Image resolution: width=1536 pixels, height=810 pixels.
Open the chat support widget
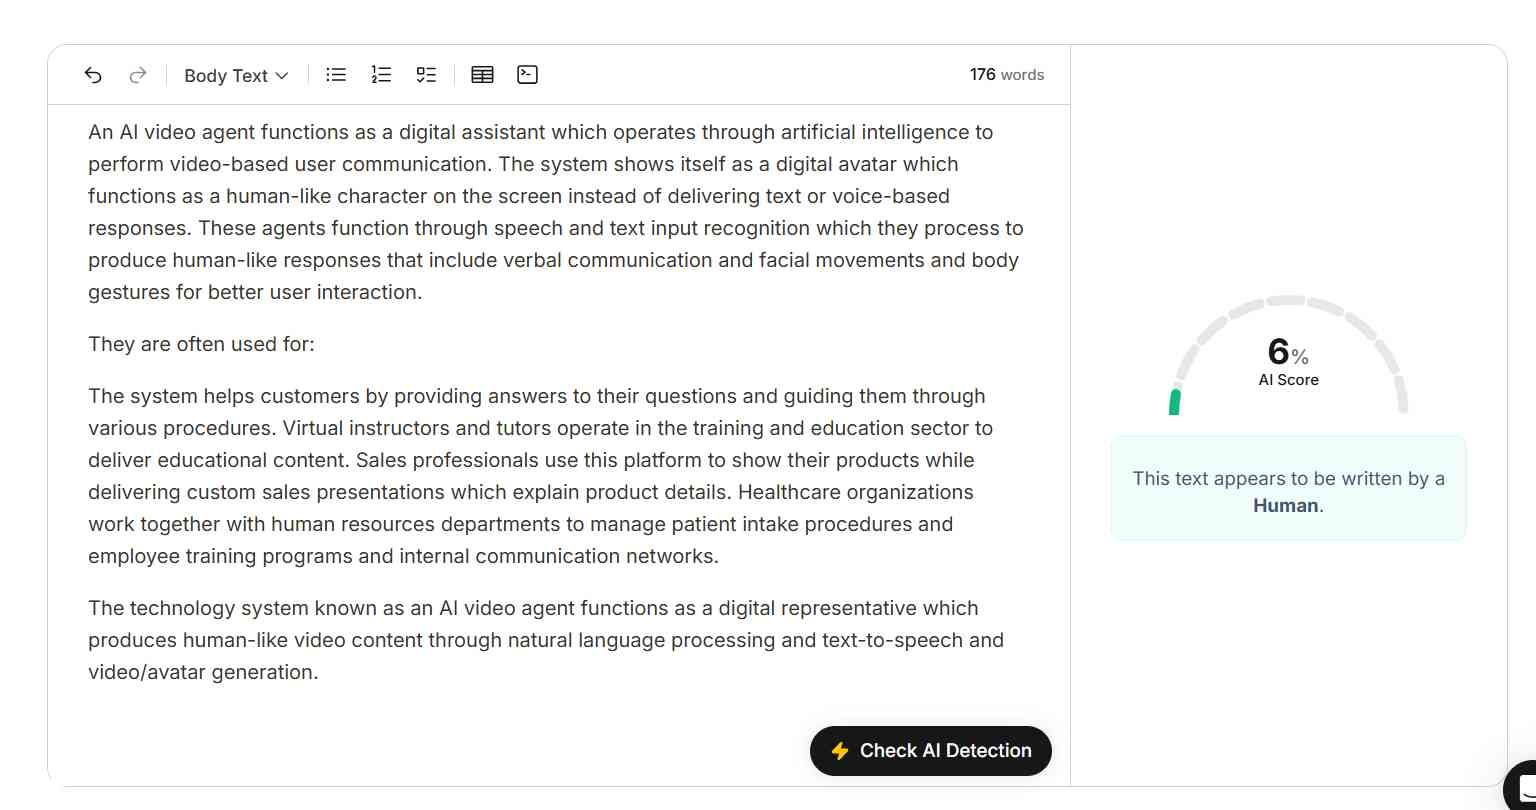click(1520, 793)
